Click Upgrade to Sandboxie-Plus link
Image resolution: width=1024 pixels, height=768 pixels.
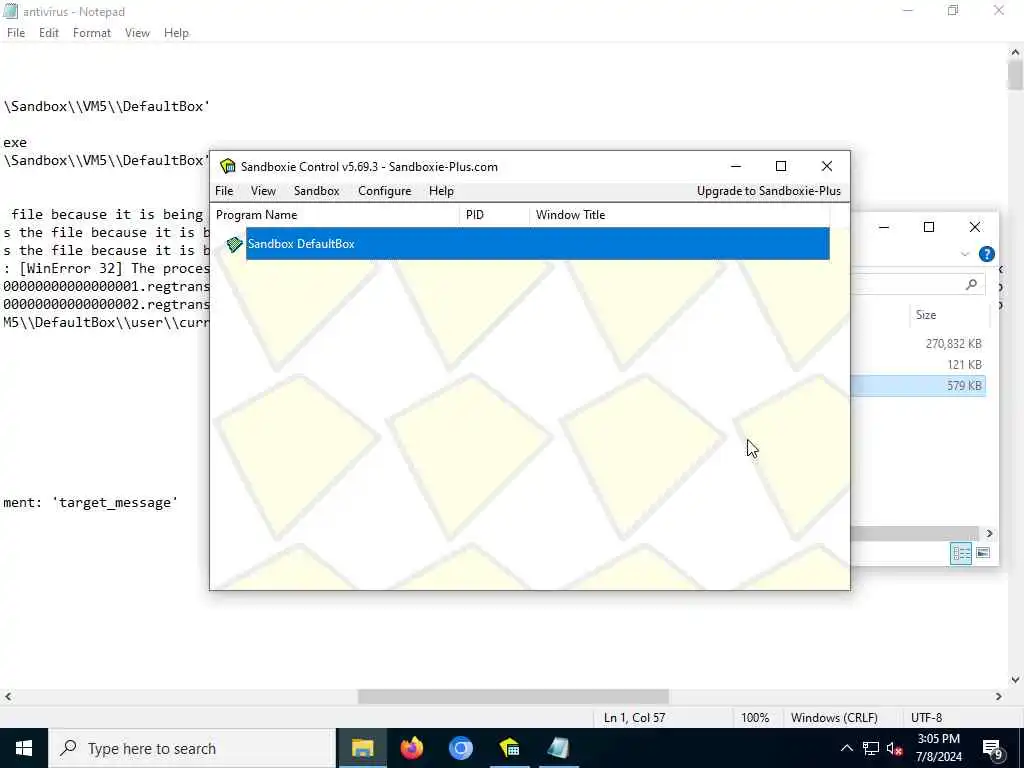(769, 191)
